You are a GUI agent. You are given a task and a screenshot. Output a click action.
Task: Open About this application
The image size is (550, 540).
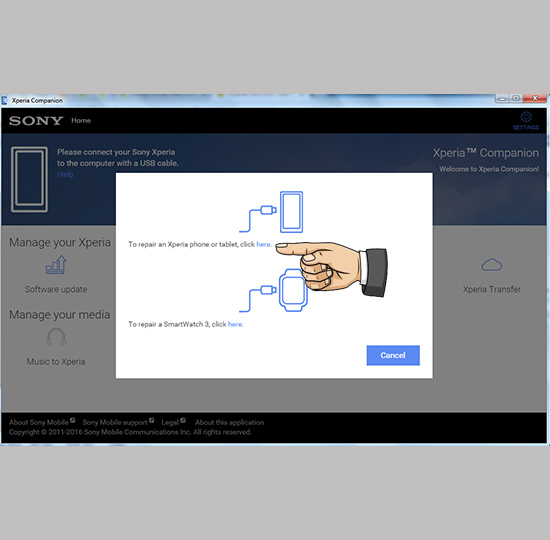click(x=229, y=422)
